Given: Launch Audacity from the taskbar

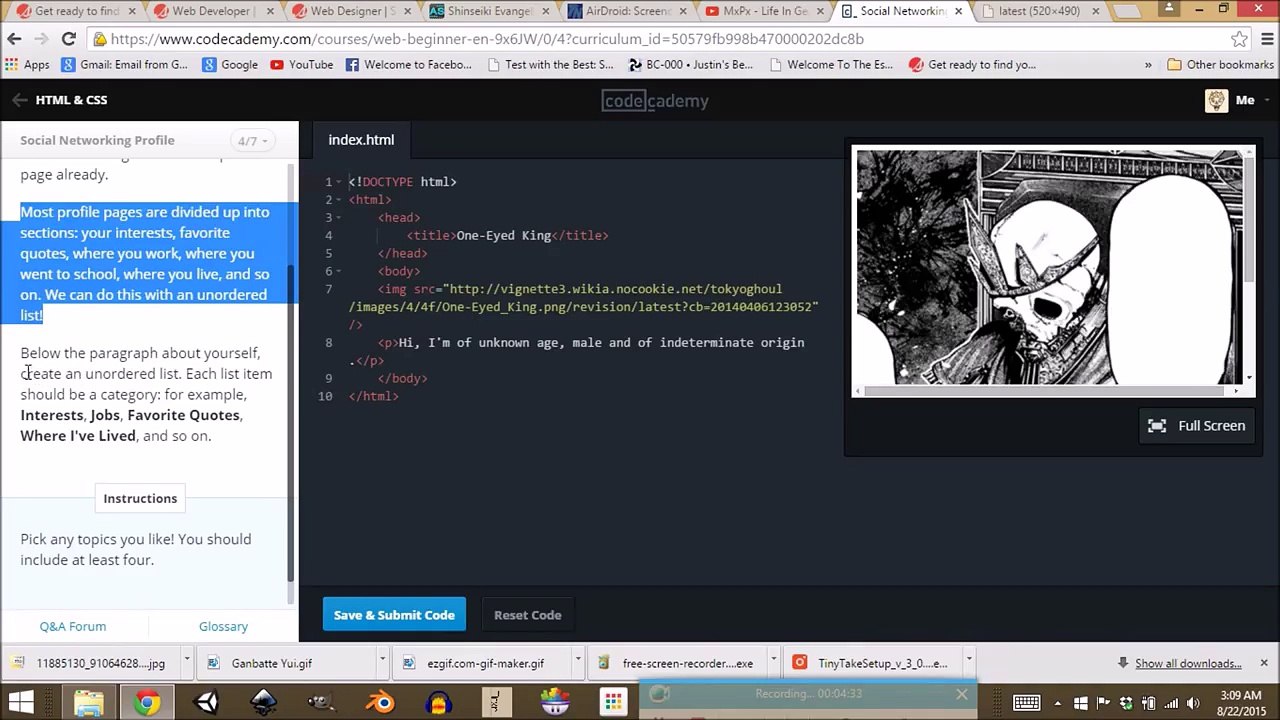Looking at the screenshot, I should pos(438,703).
